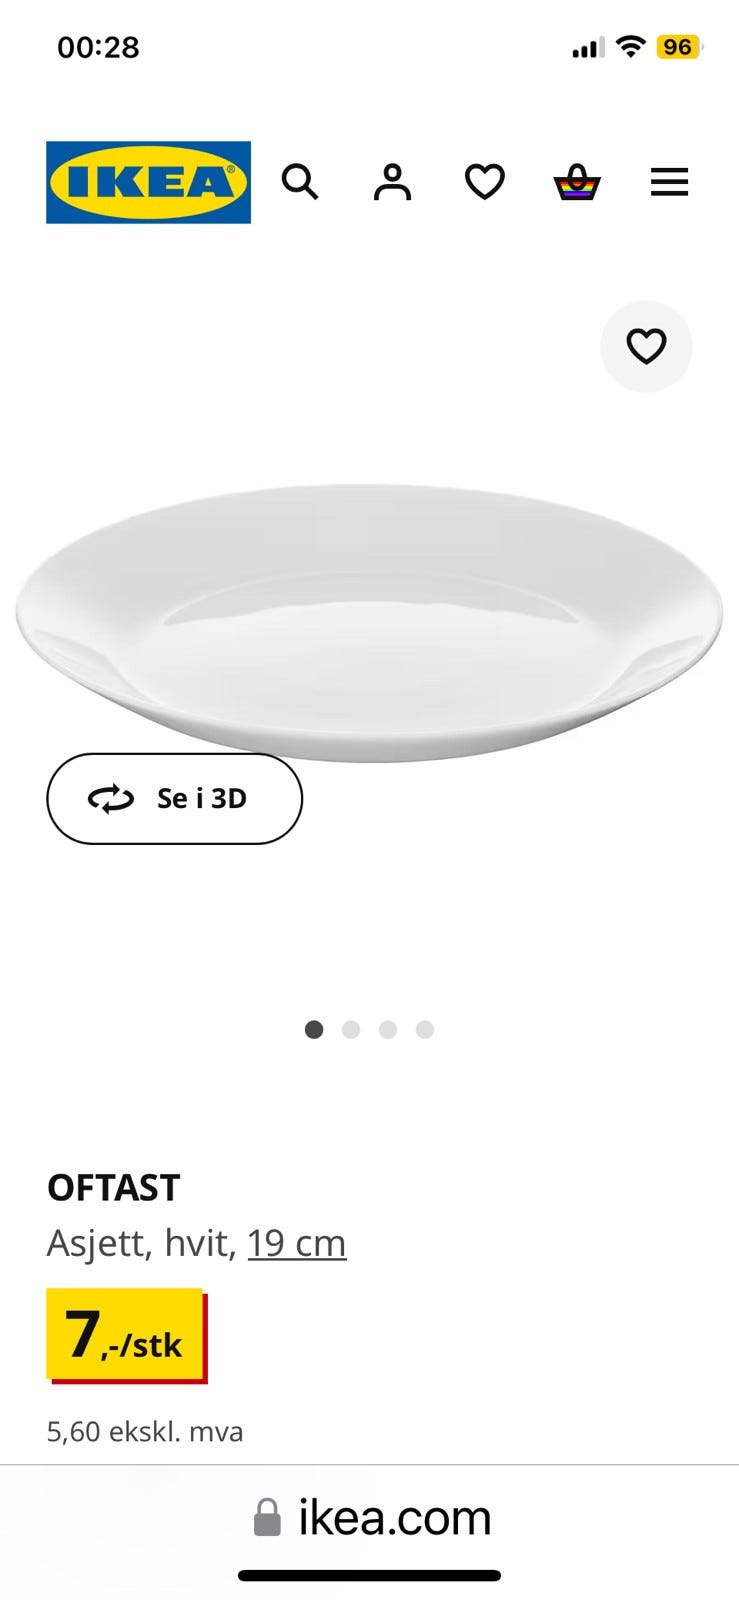Screen dimensions: 739x1600
Task: Open the user profile icon
Action: (x=392, y=182)
